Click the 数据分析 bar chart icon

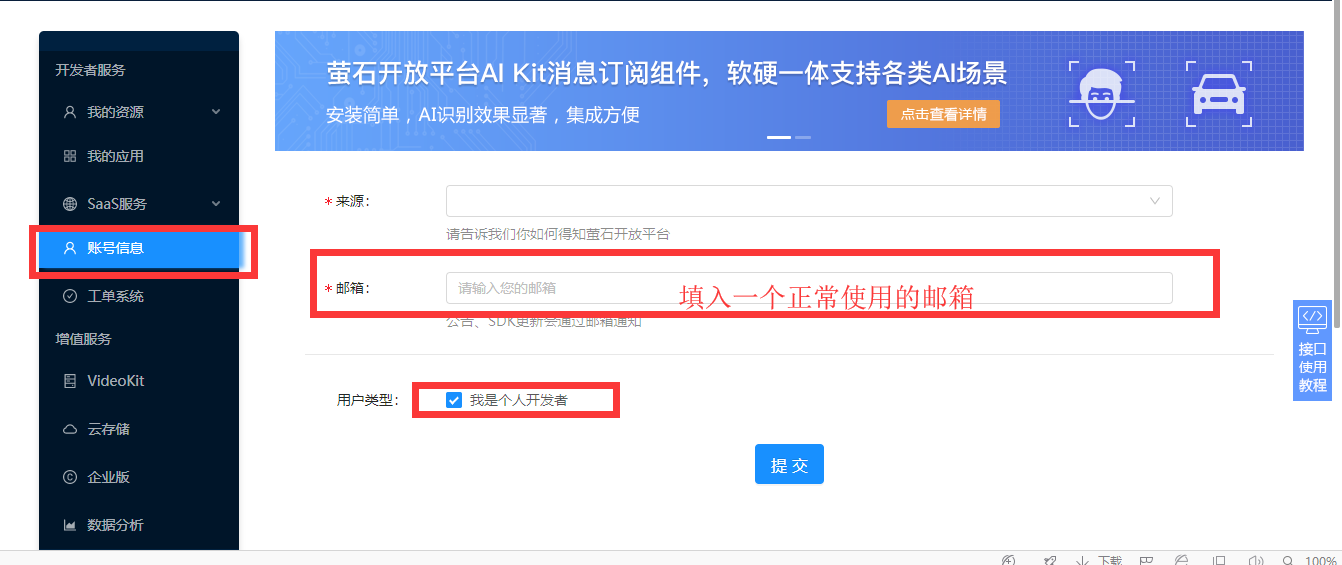[70, 525]
